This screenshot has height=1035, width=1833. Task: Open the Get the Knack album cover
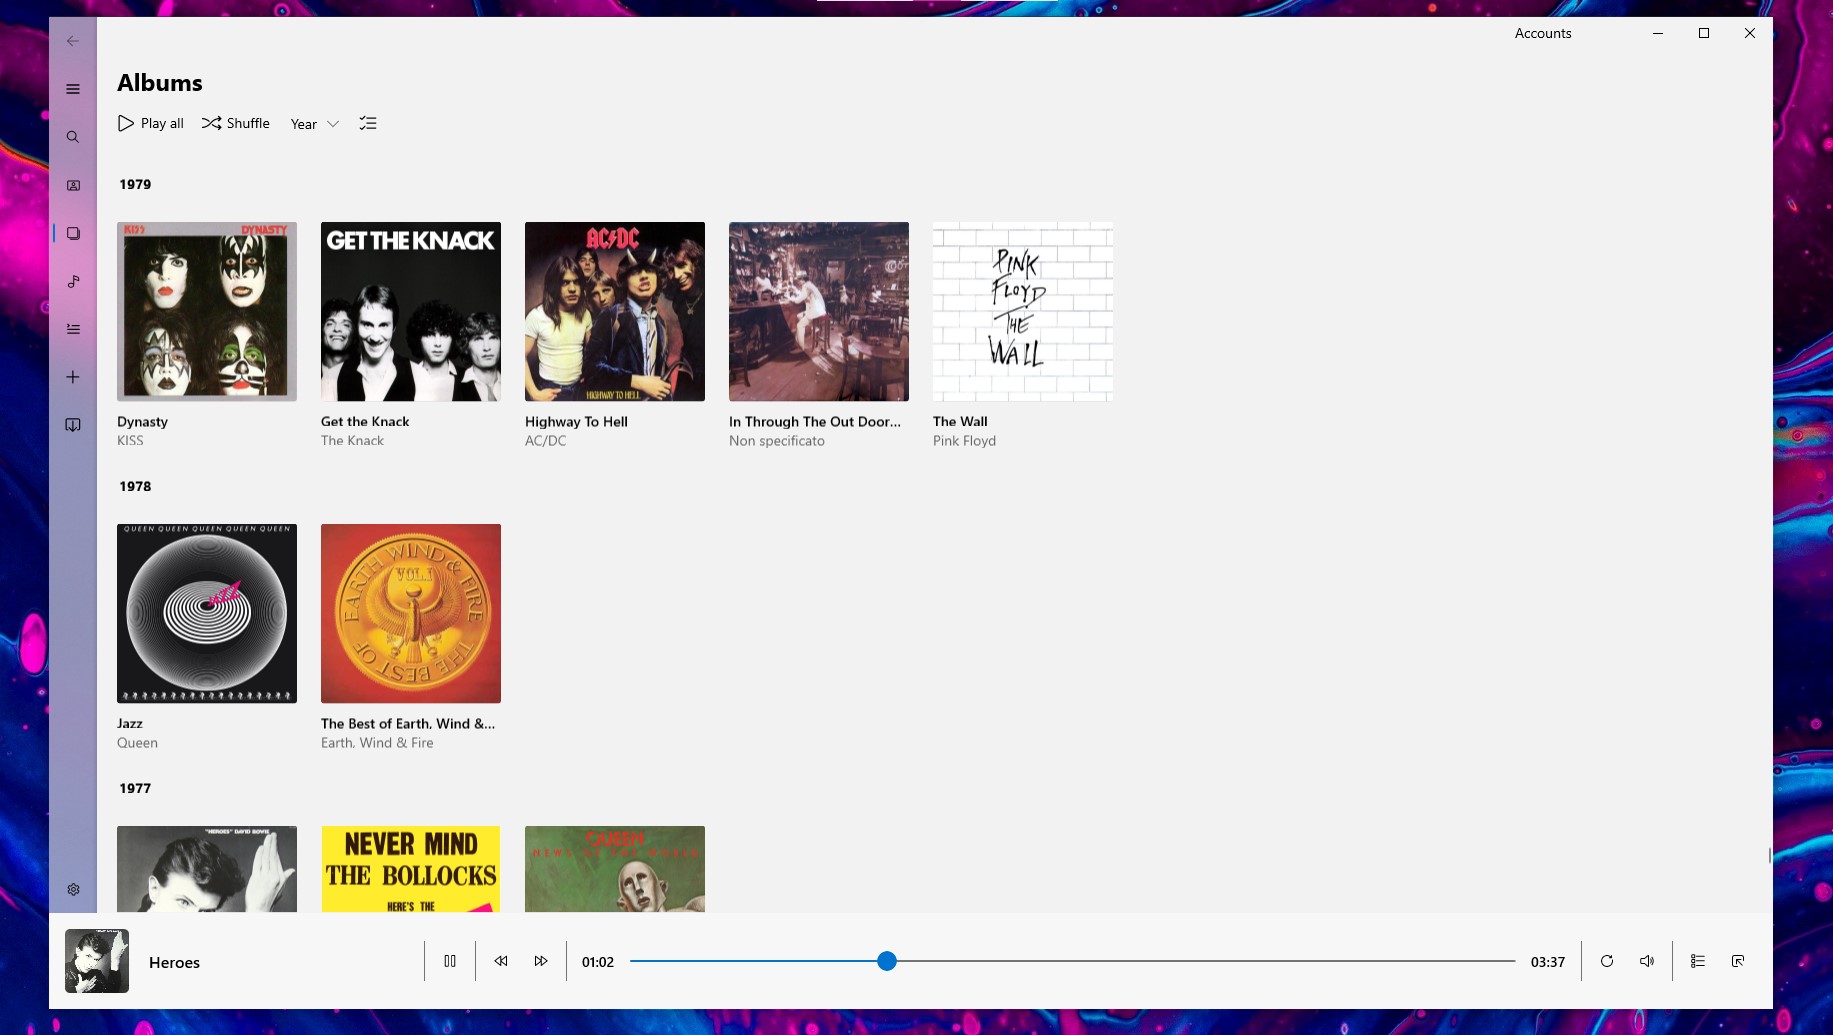(411, 312)
